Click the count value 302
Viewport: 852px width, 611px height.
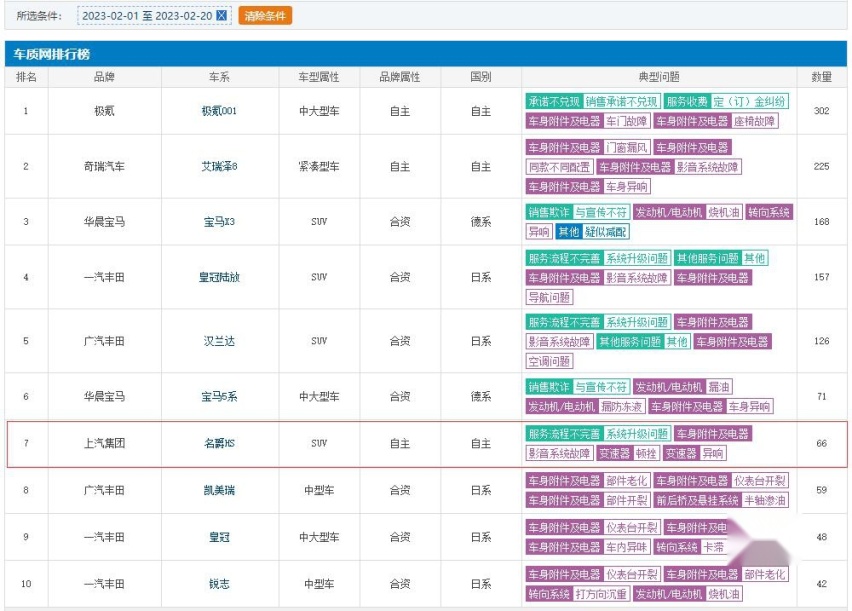822,111
